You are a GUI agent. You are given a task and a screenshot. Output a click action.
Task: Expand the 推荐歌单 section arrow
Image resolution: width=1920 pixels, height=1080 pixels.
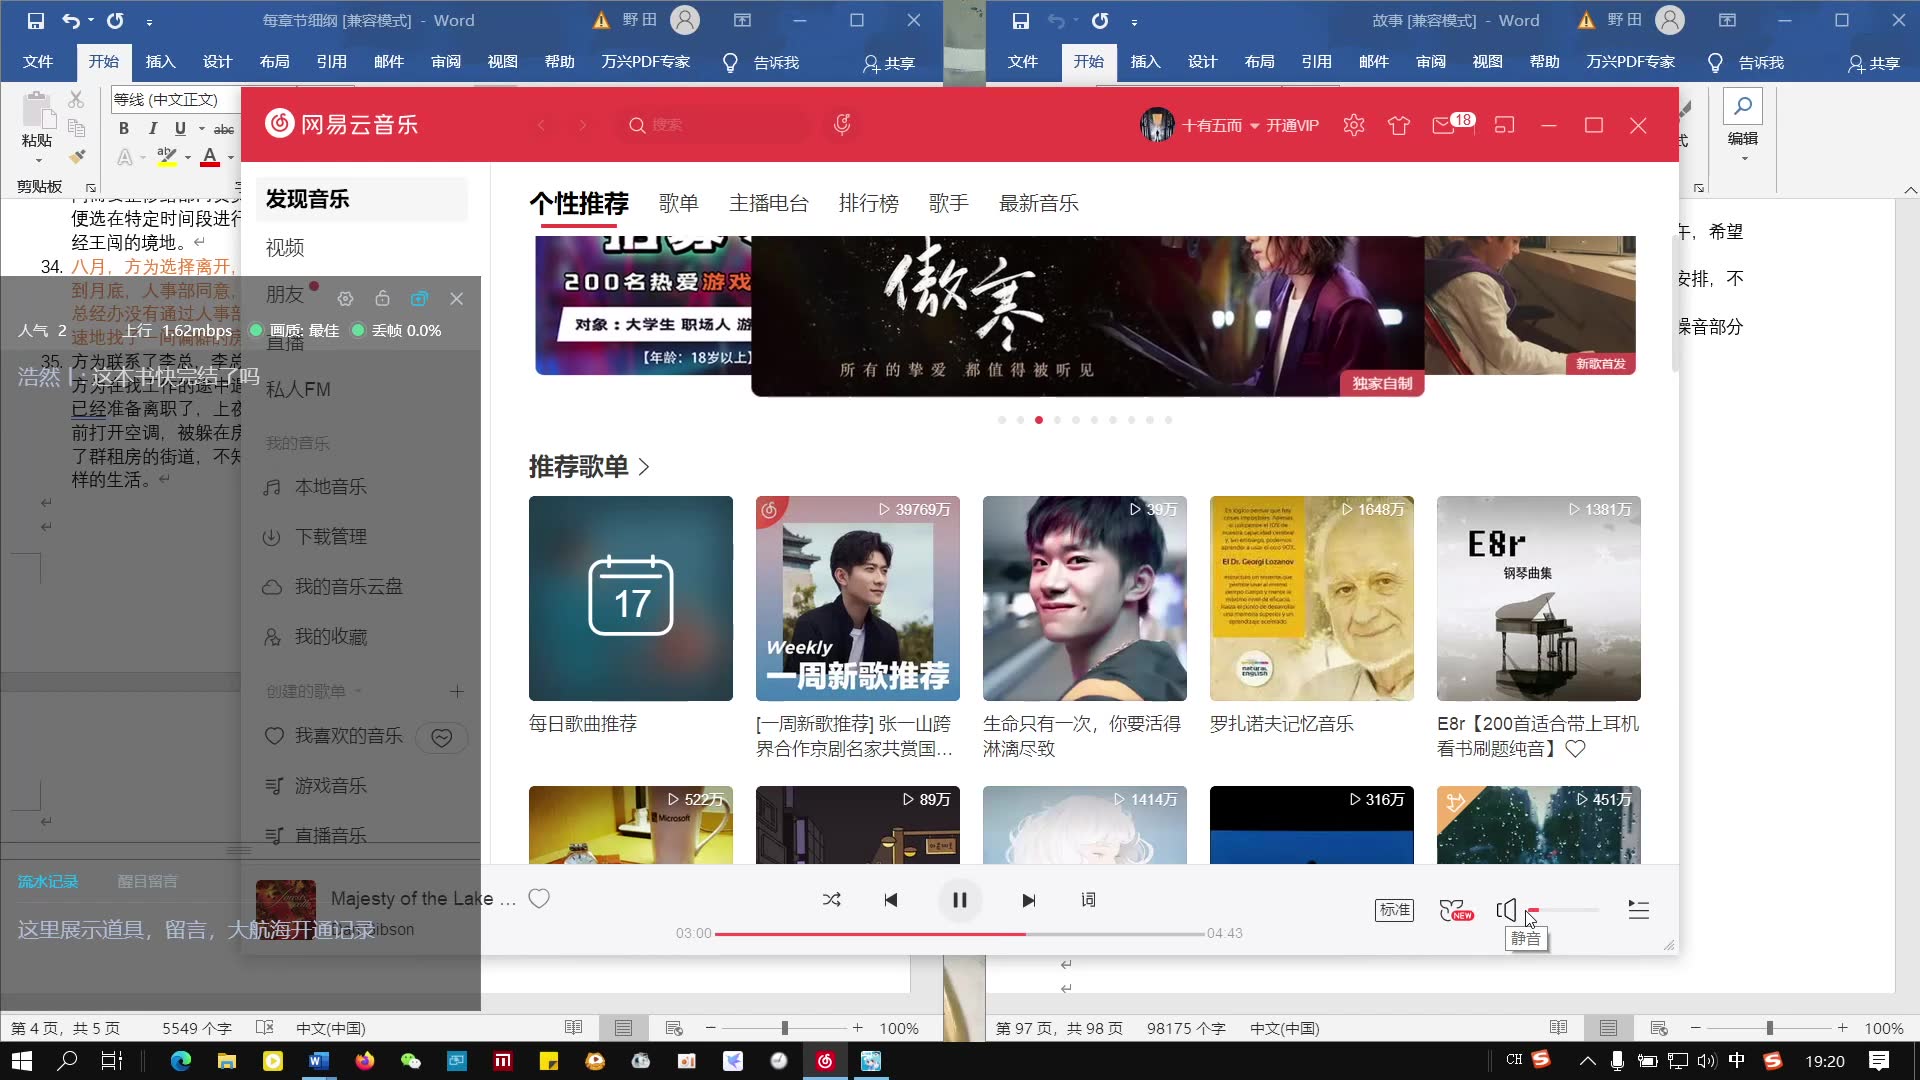[x=644, y=467]
